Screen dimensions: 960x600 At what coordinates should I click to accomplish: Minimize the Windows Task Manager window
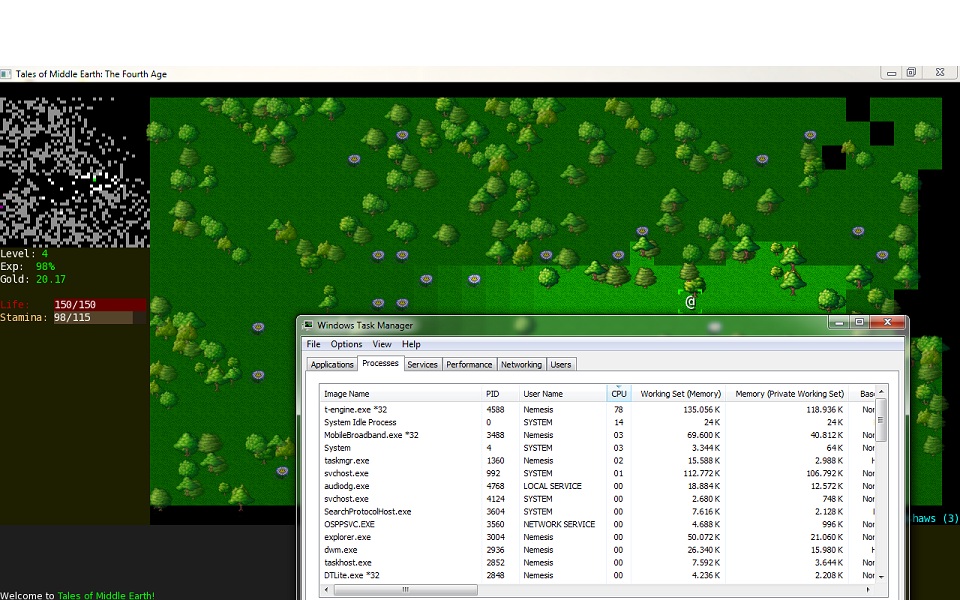(839, 322)
